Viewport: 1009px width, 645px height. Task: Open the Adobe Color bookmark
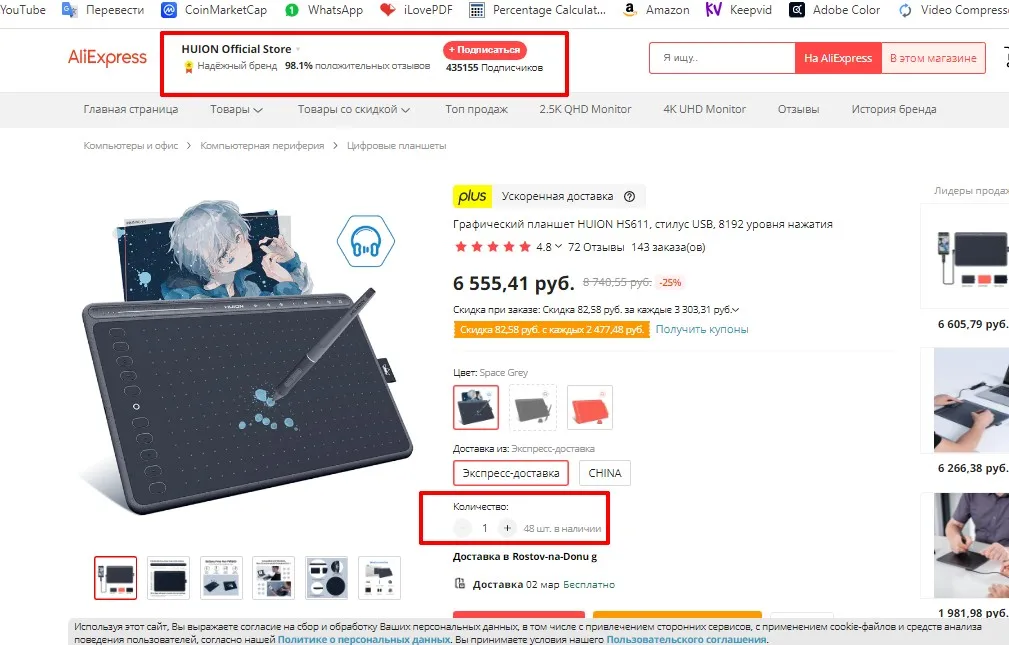click(x=835, y=10)
